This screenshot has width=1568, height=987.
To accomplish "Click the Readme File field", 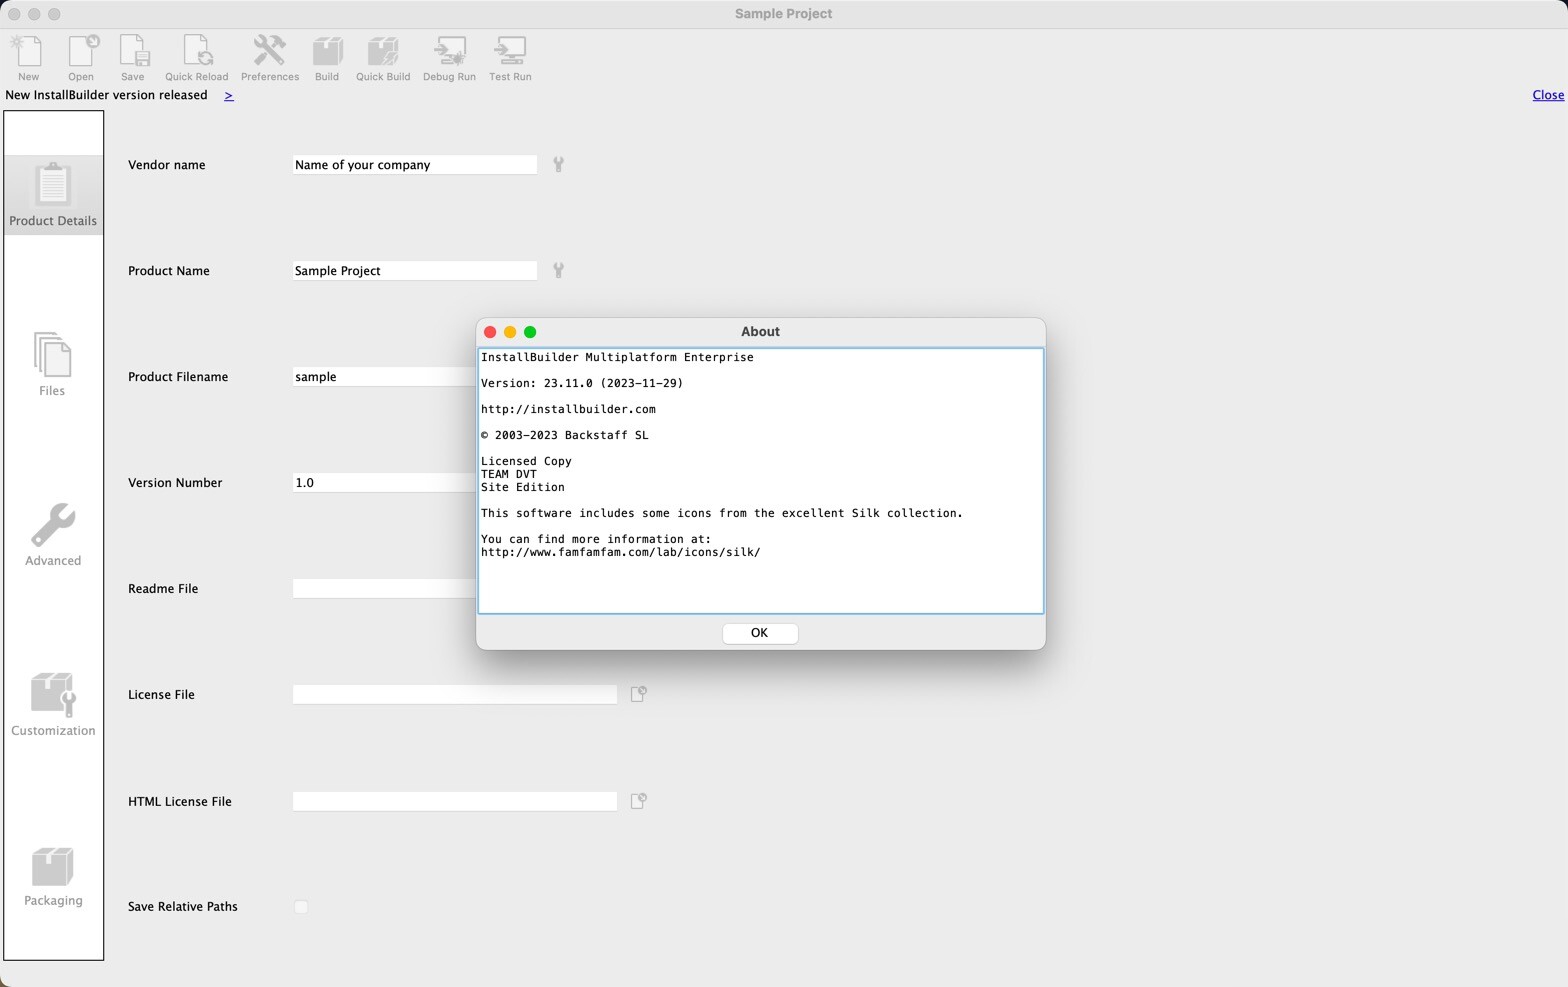I will click(384, 589).
